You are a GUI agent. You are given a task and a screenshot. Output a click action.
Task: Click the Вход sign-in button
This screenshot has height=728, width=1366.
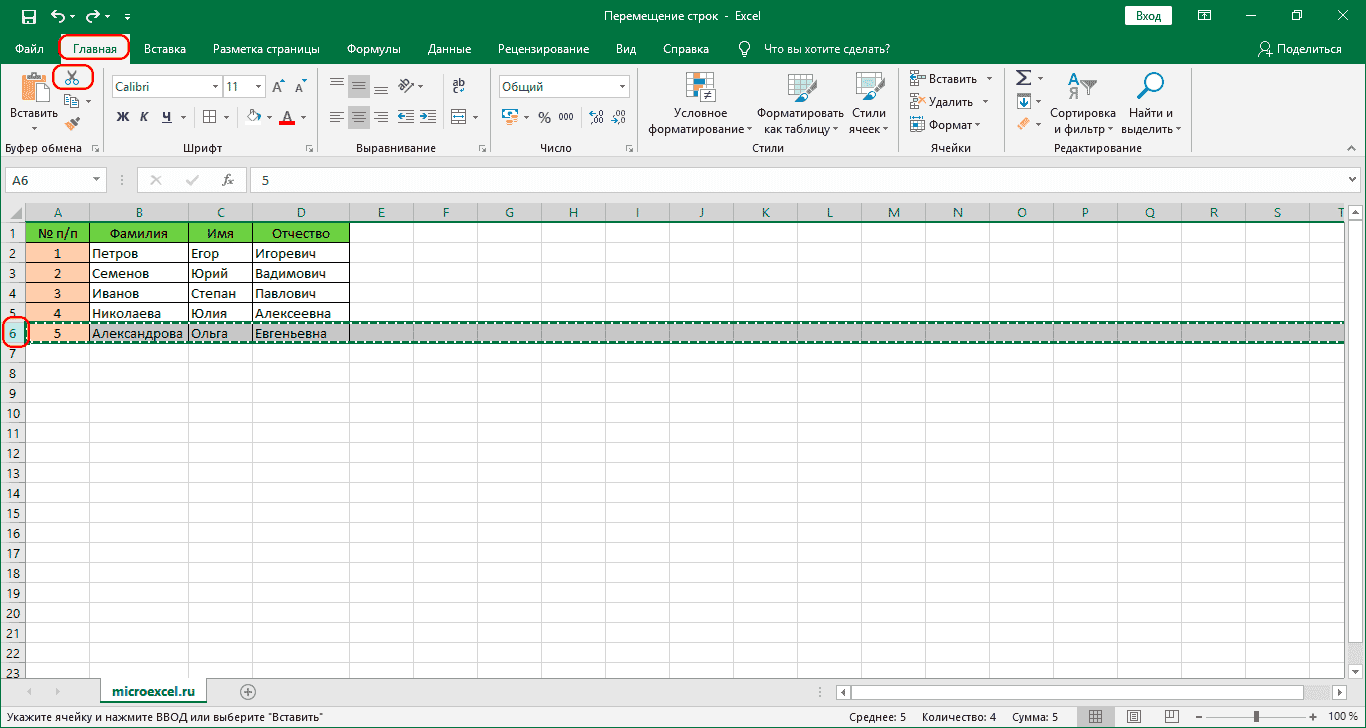click(x=1148, y=16)
